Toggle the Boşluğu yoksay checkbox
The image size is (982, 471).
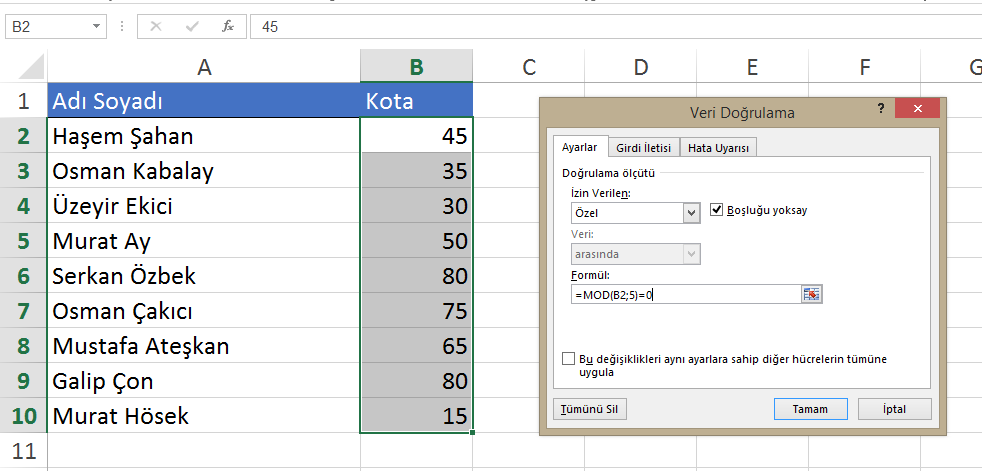click(717, 210)
